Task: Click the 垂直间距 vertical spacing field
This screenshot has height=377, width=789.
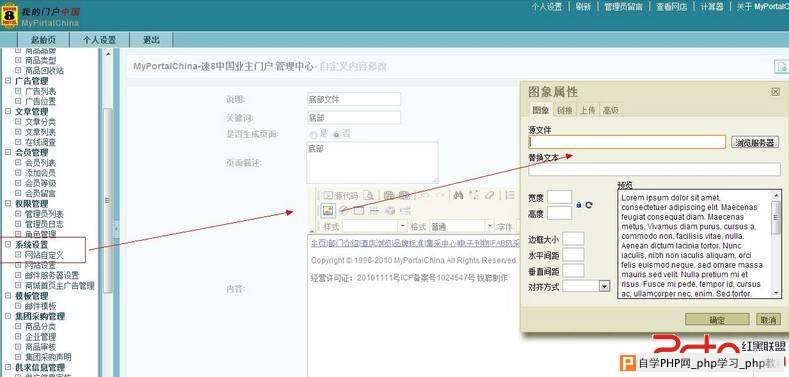Action: click(x=573, y=271)
